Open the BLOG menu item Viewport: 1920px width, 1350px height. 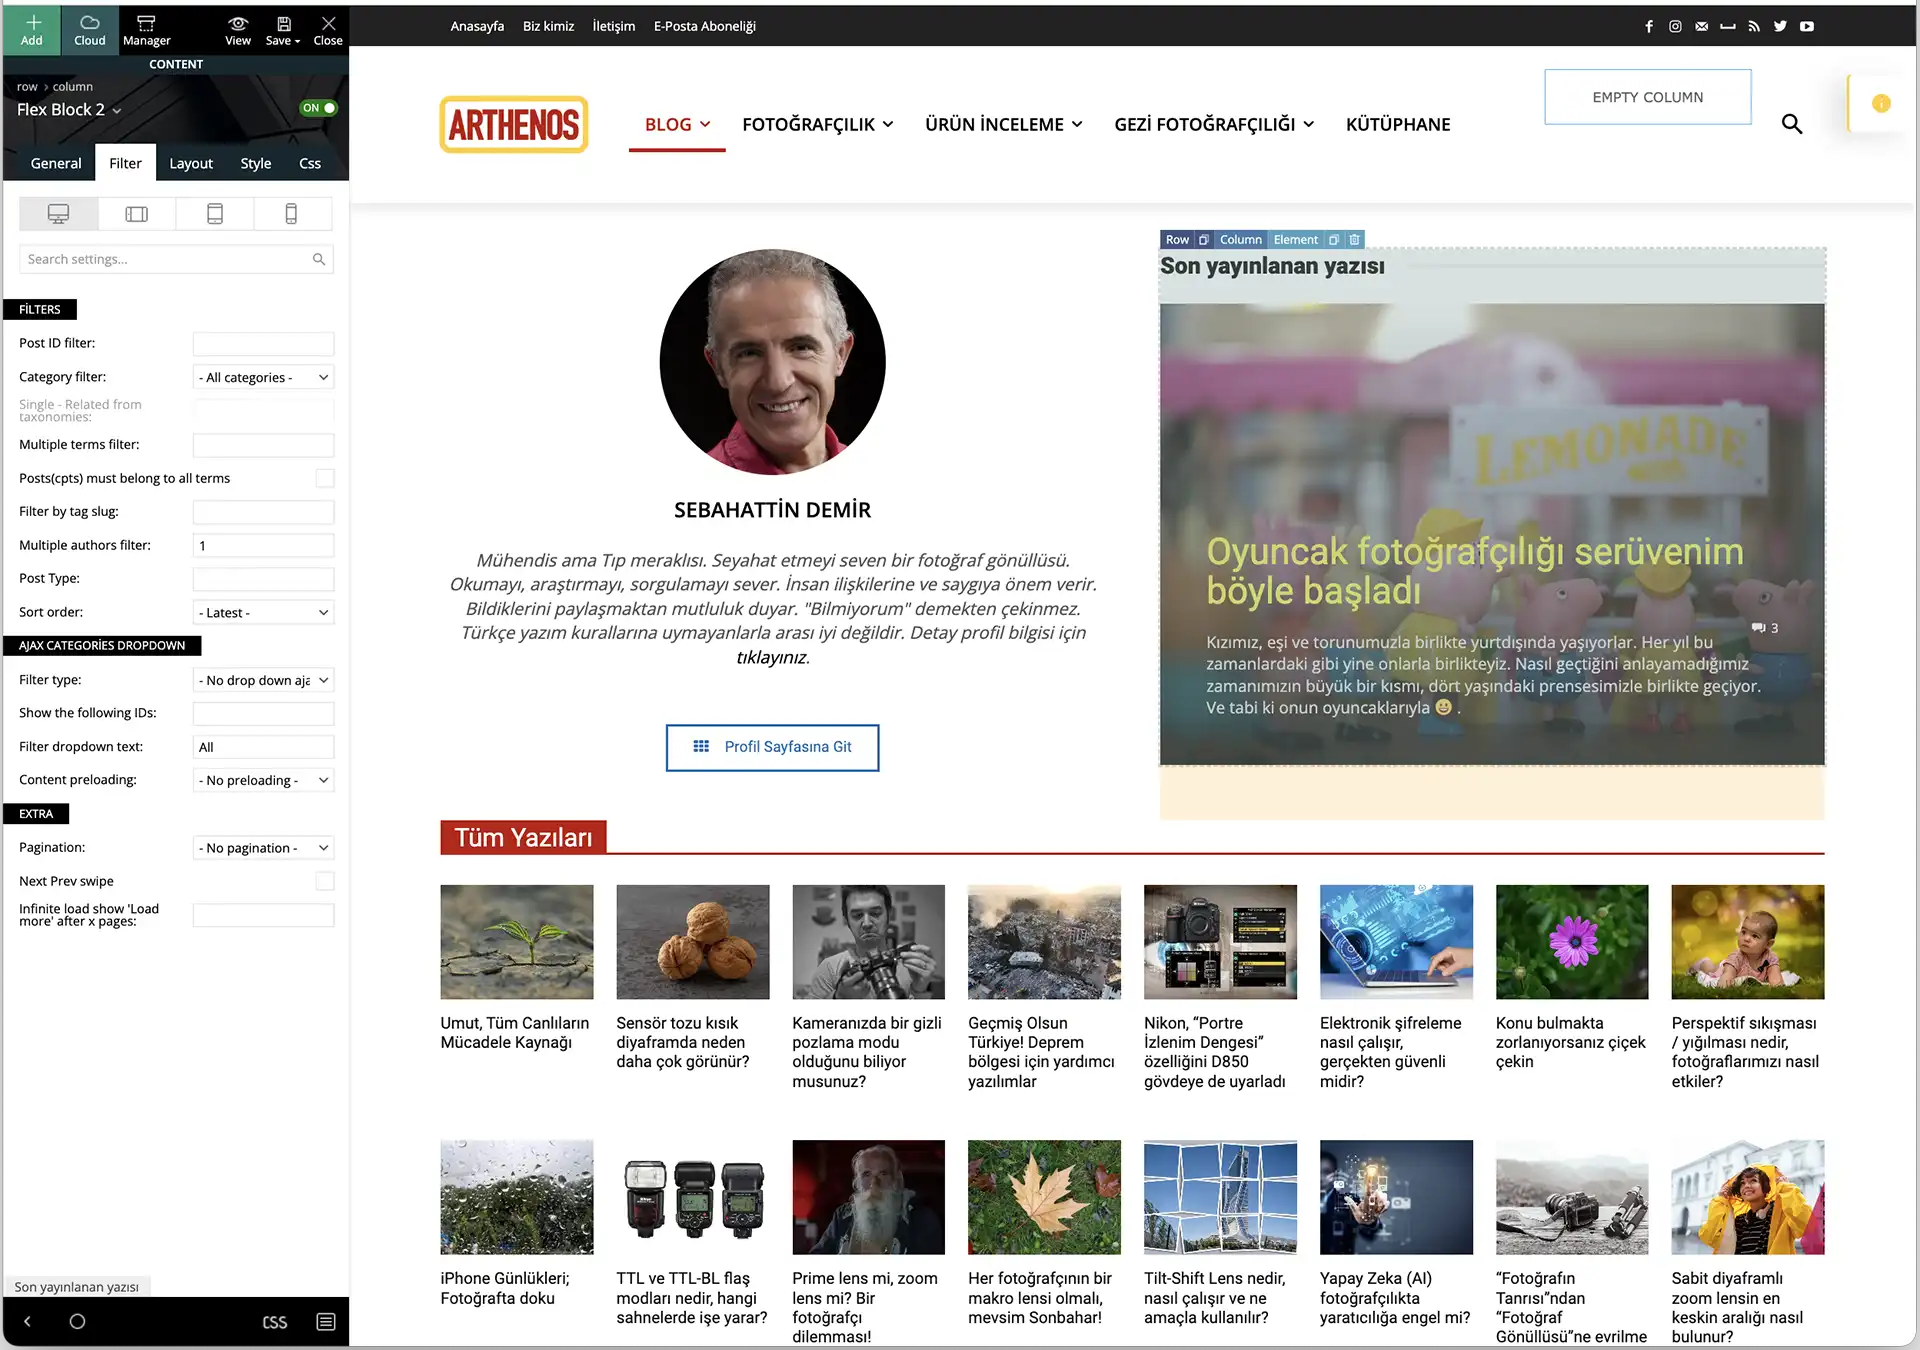(677, 125)
